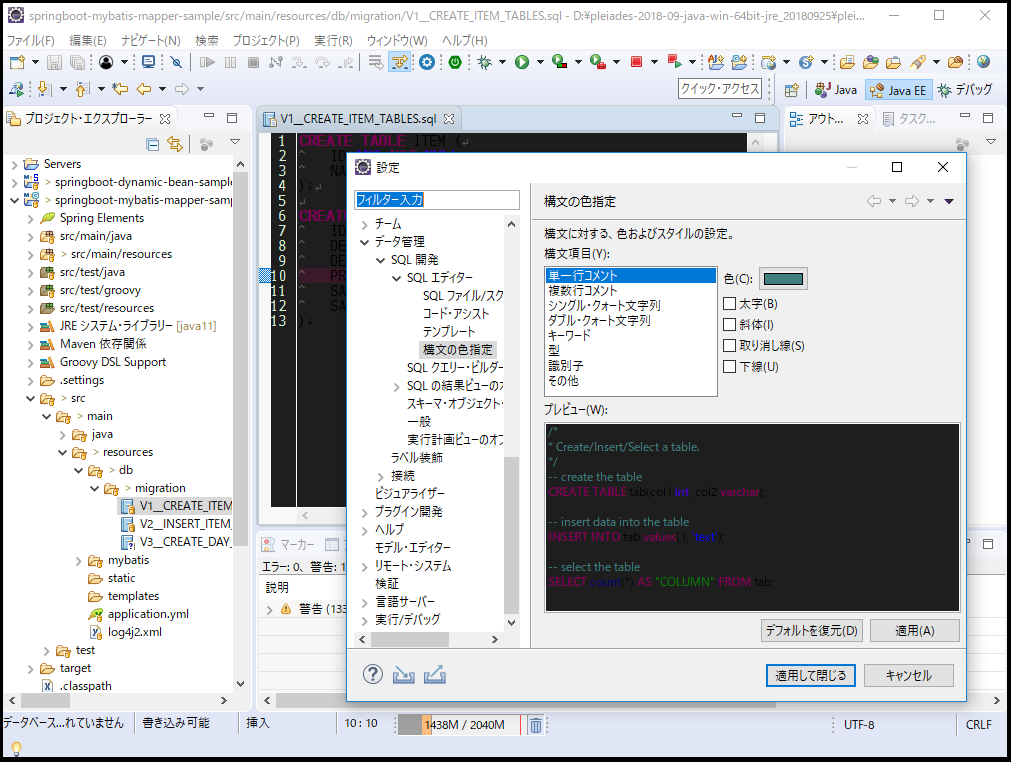Click the help question mark icon

[x=373, y=674]
